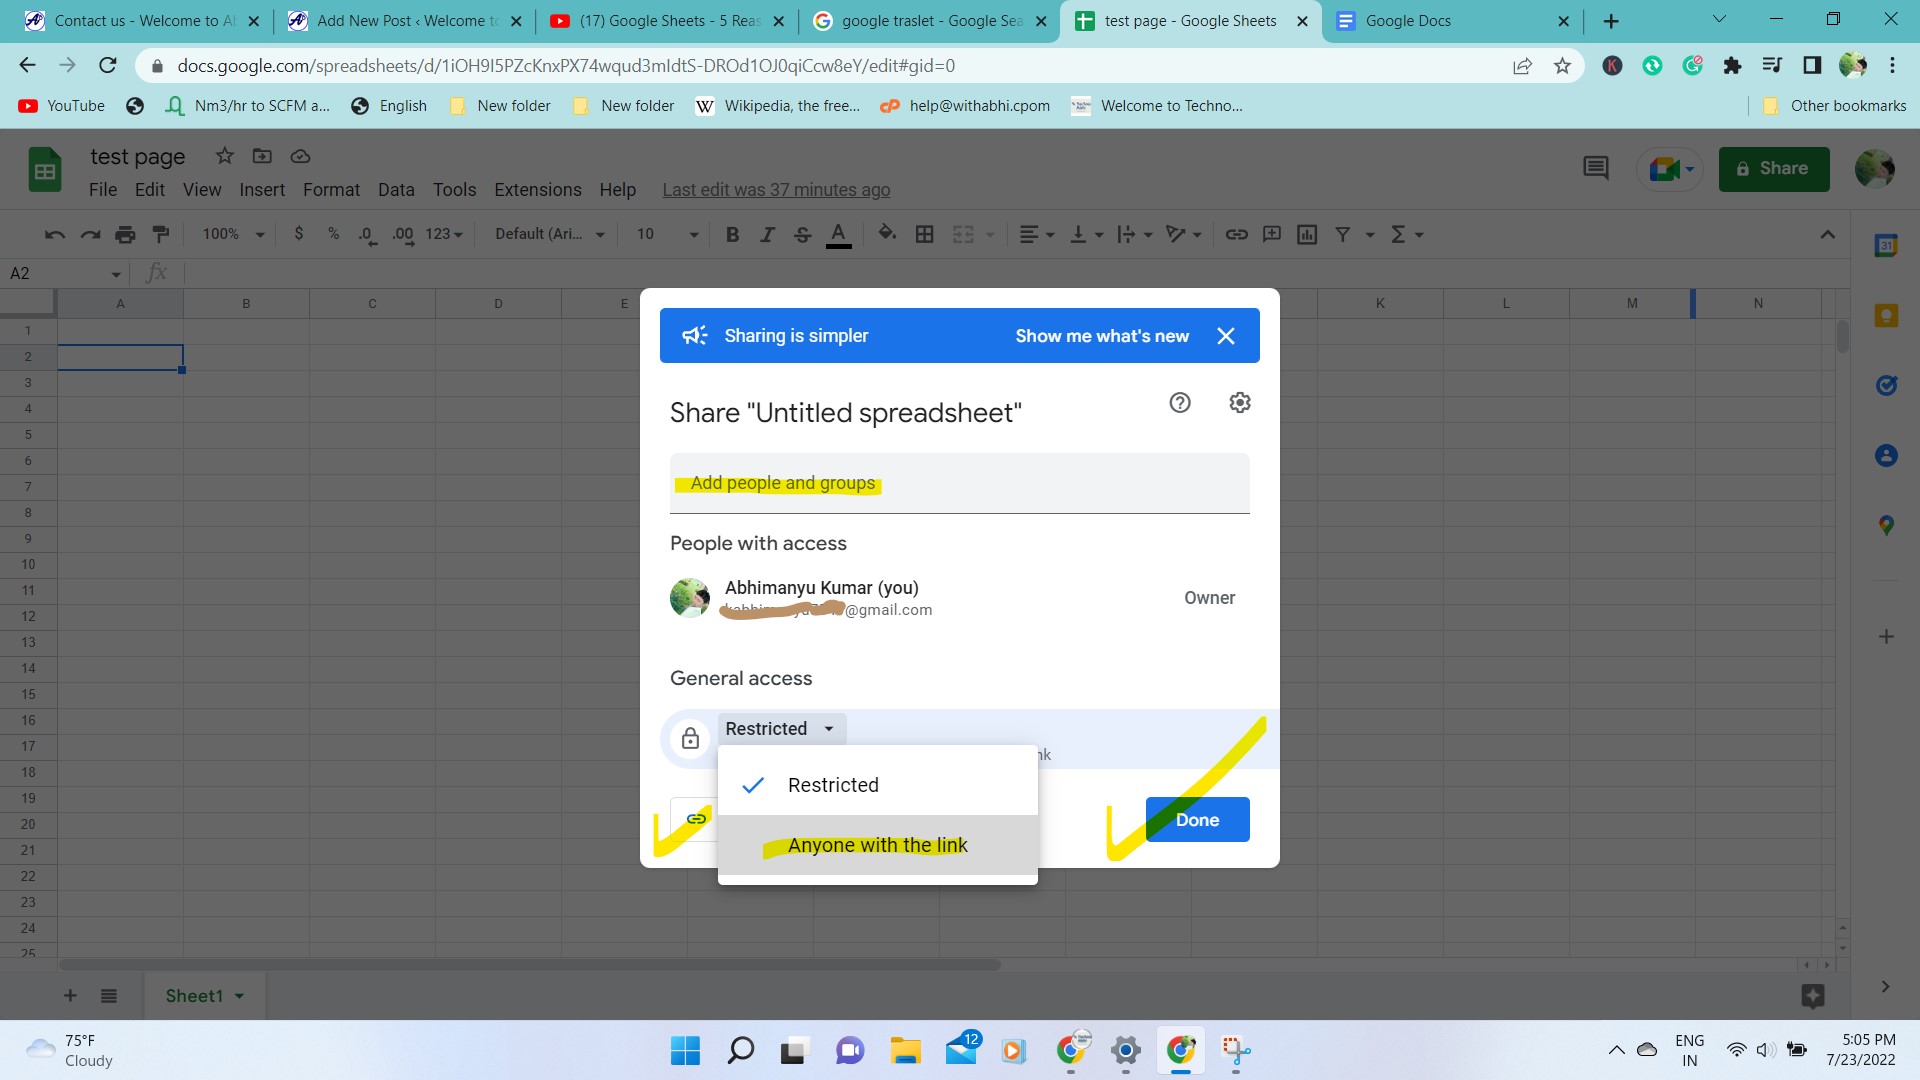Click the Italic formatting icon

click(766, 233)
